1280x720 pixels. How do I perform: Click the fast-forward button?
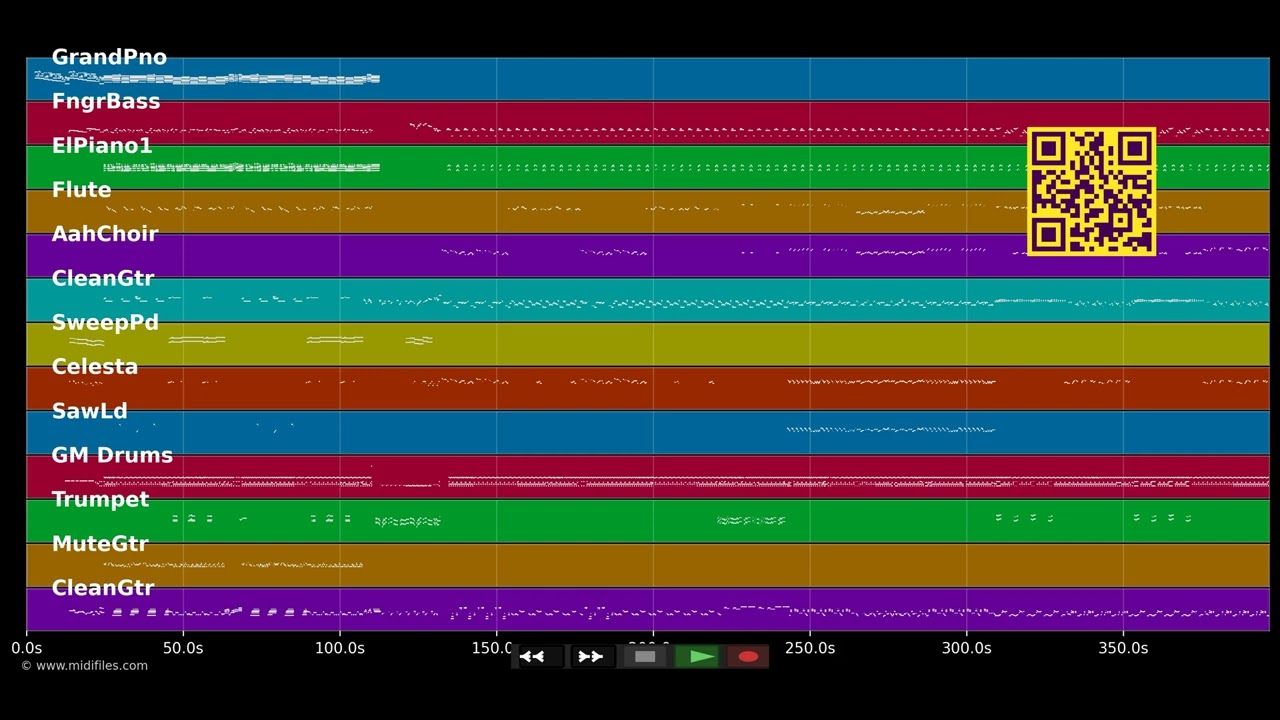click(592, 657)
